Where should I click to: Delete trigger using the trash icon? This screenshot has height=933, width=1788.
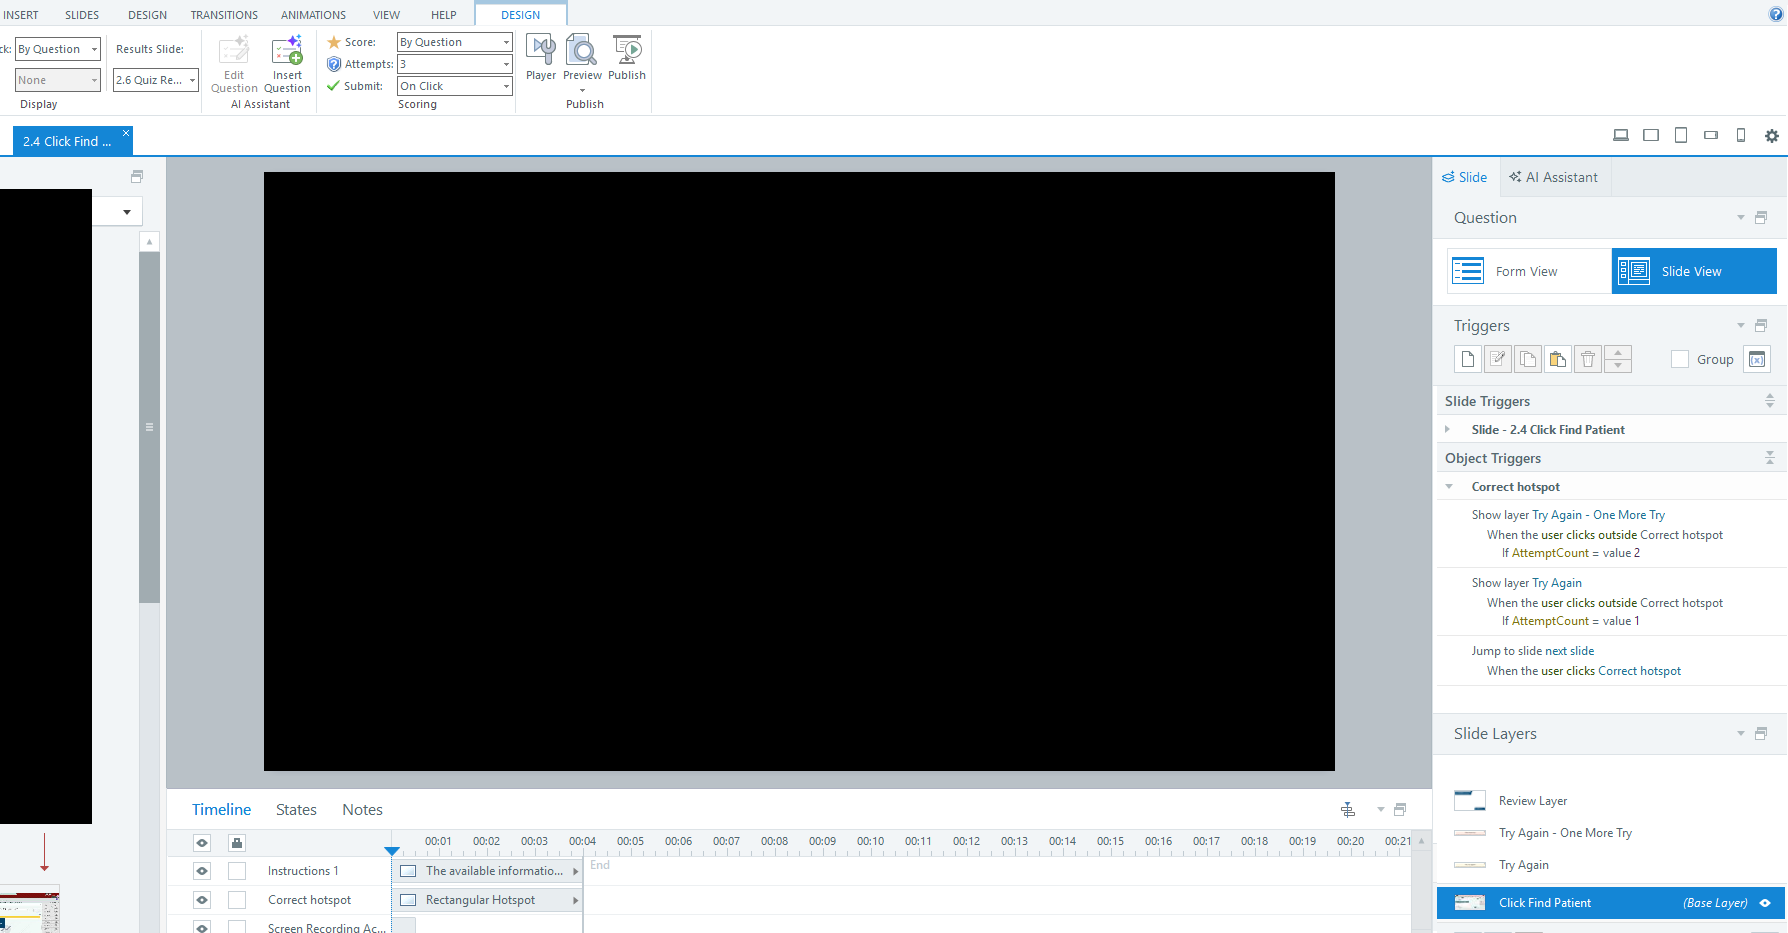(1588, 359)
